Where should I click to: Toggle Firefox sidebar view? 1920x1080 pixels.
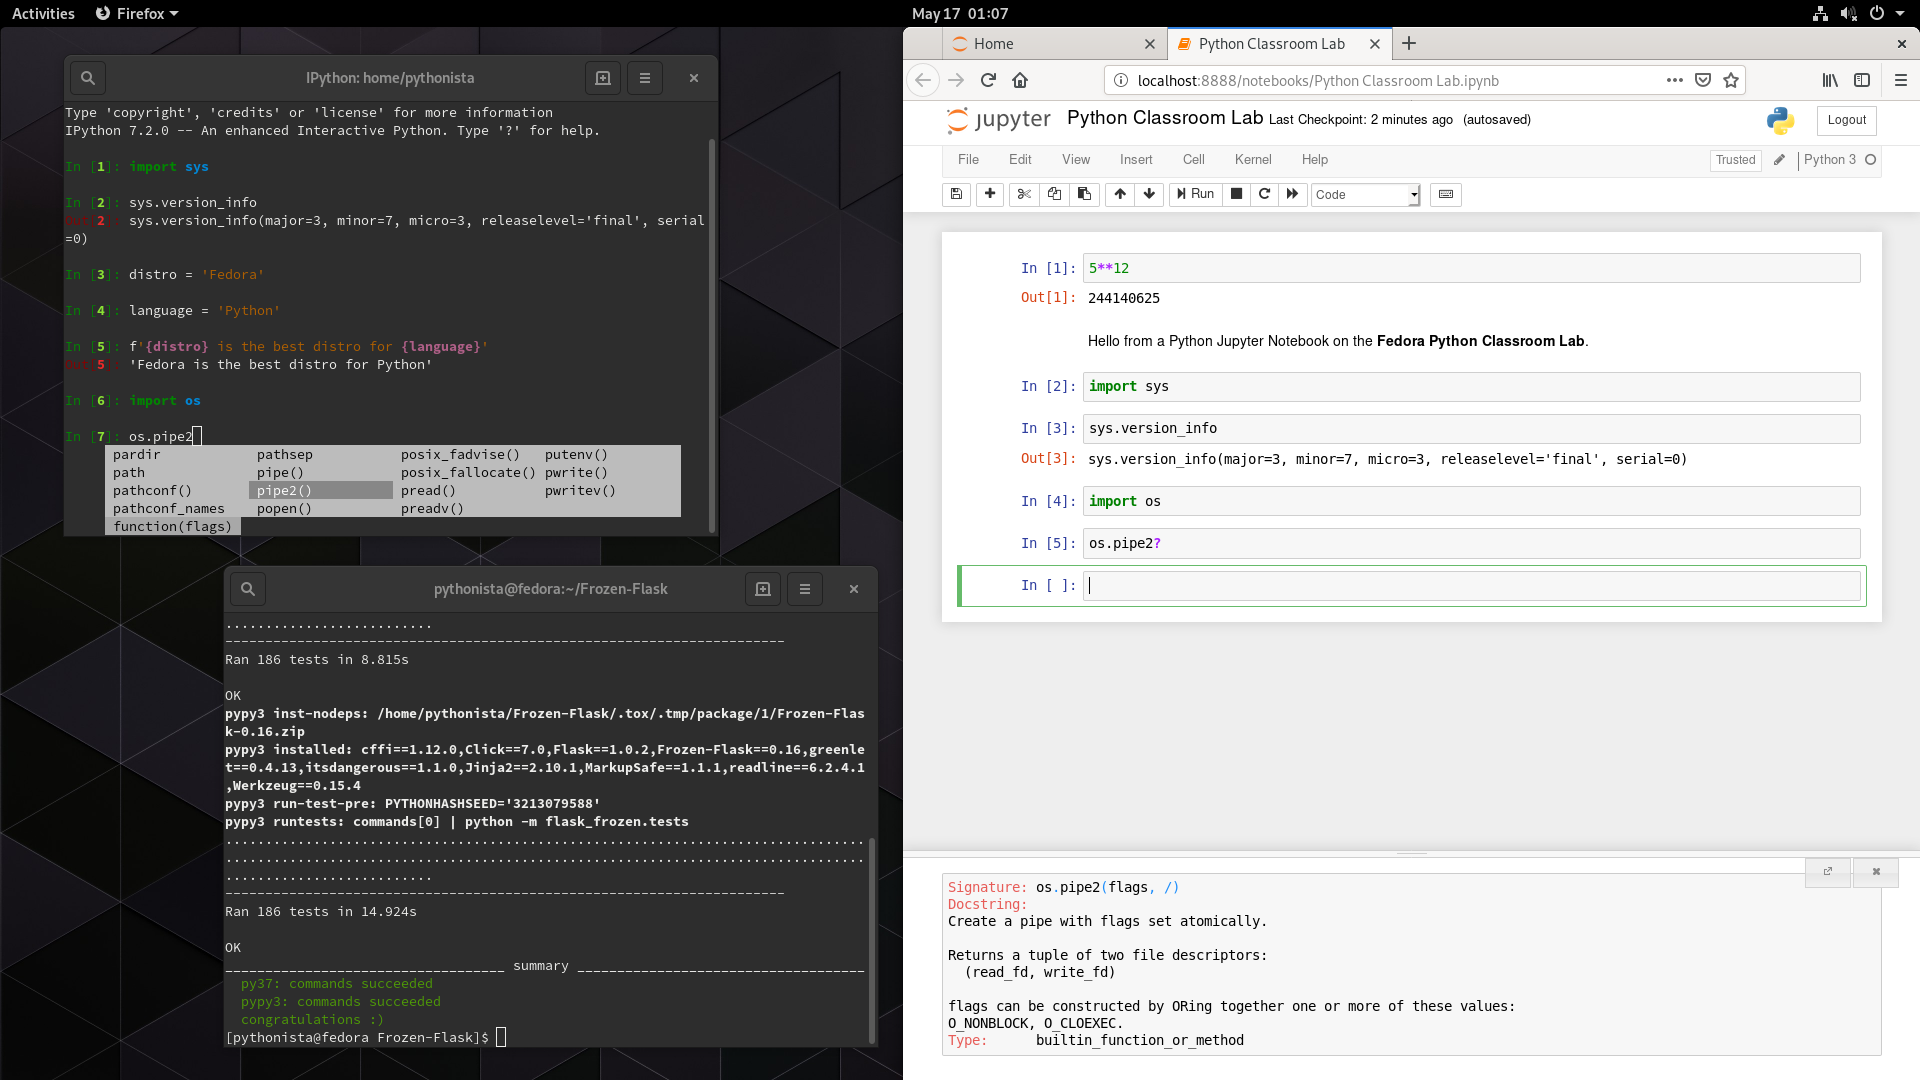[1862, 80]
